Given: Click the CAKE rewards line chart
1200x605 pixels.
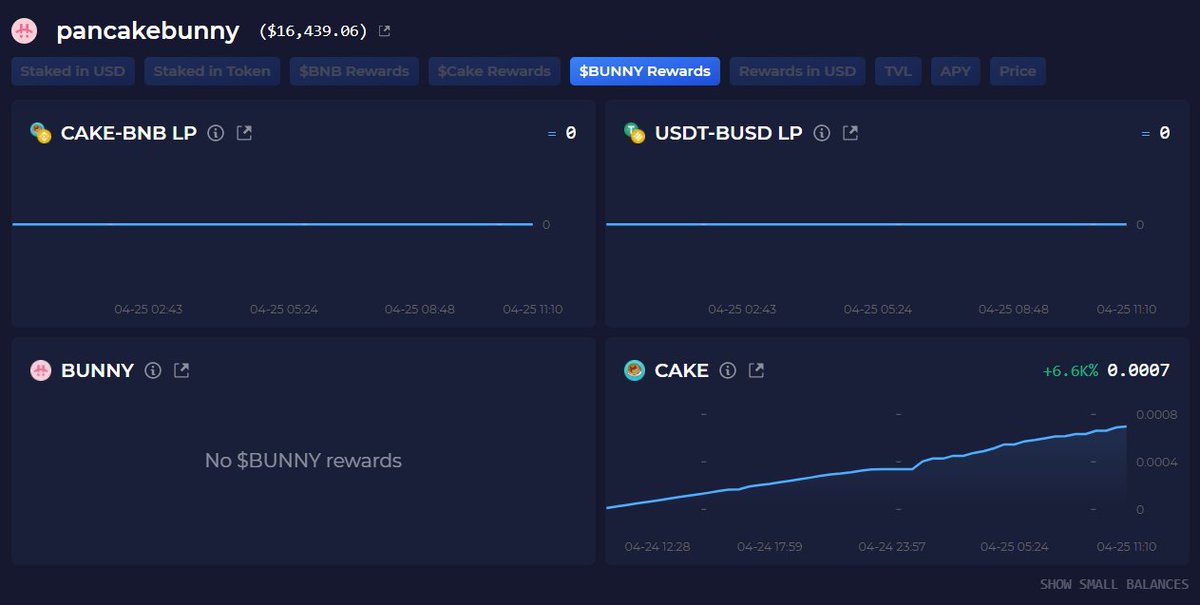Looking at the screenshot, I should point(866,467).
